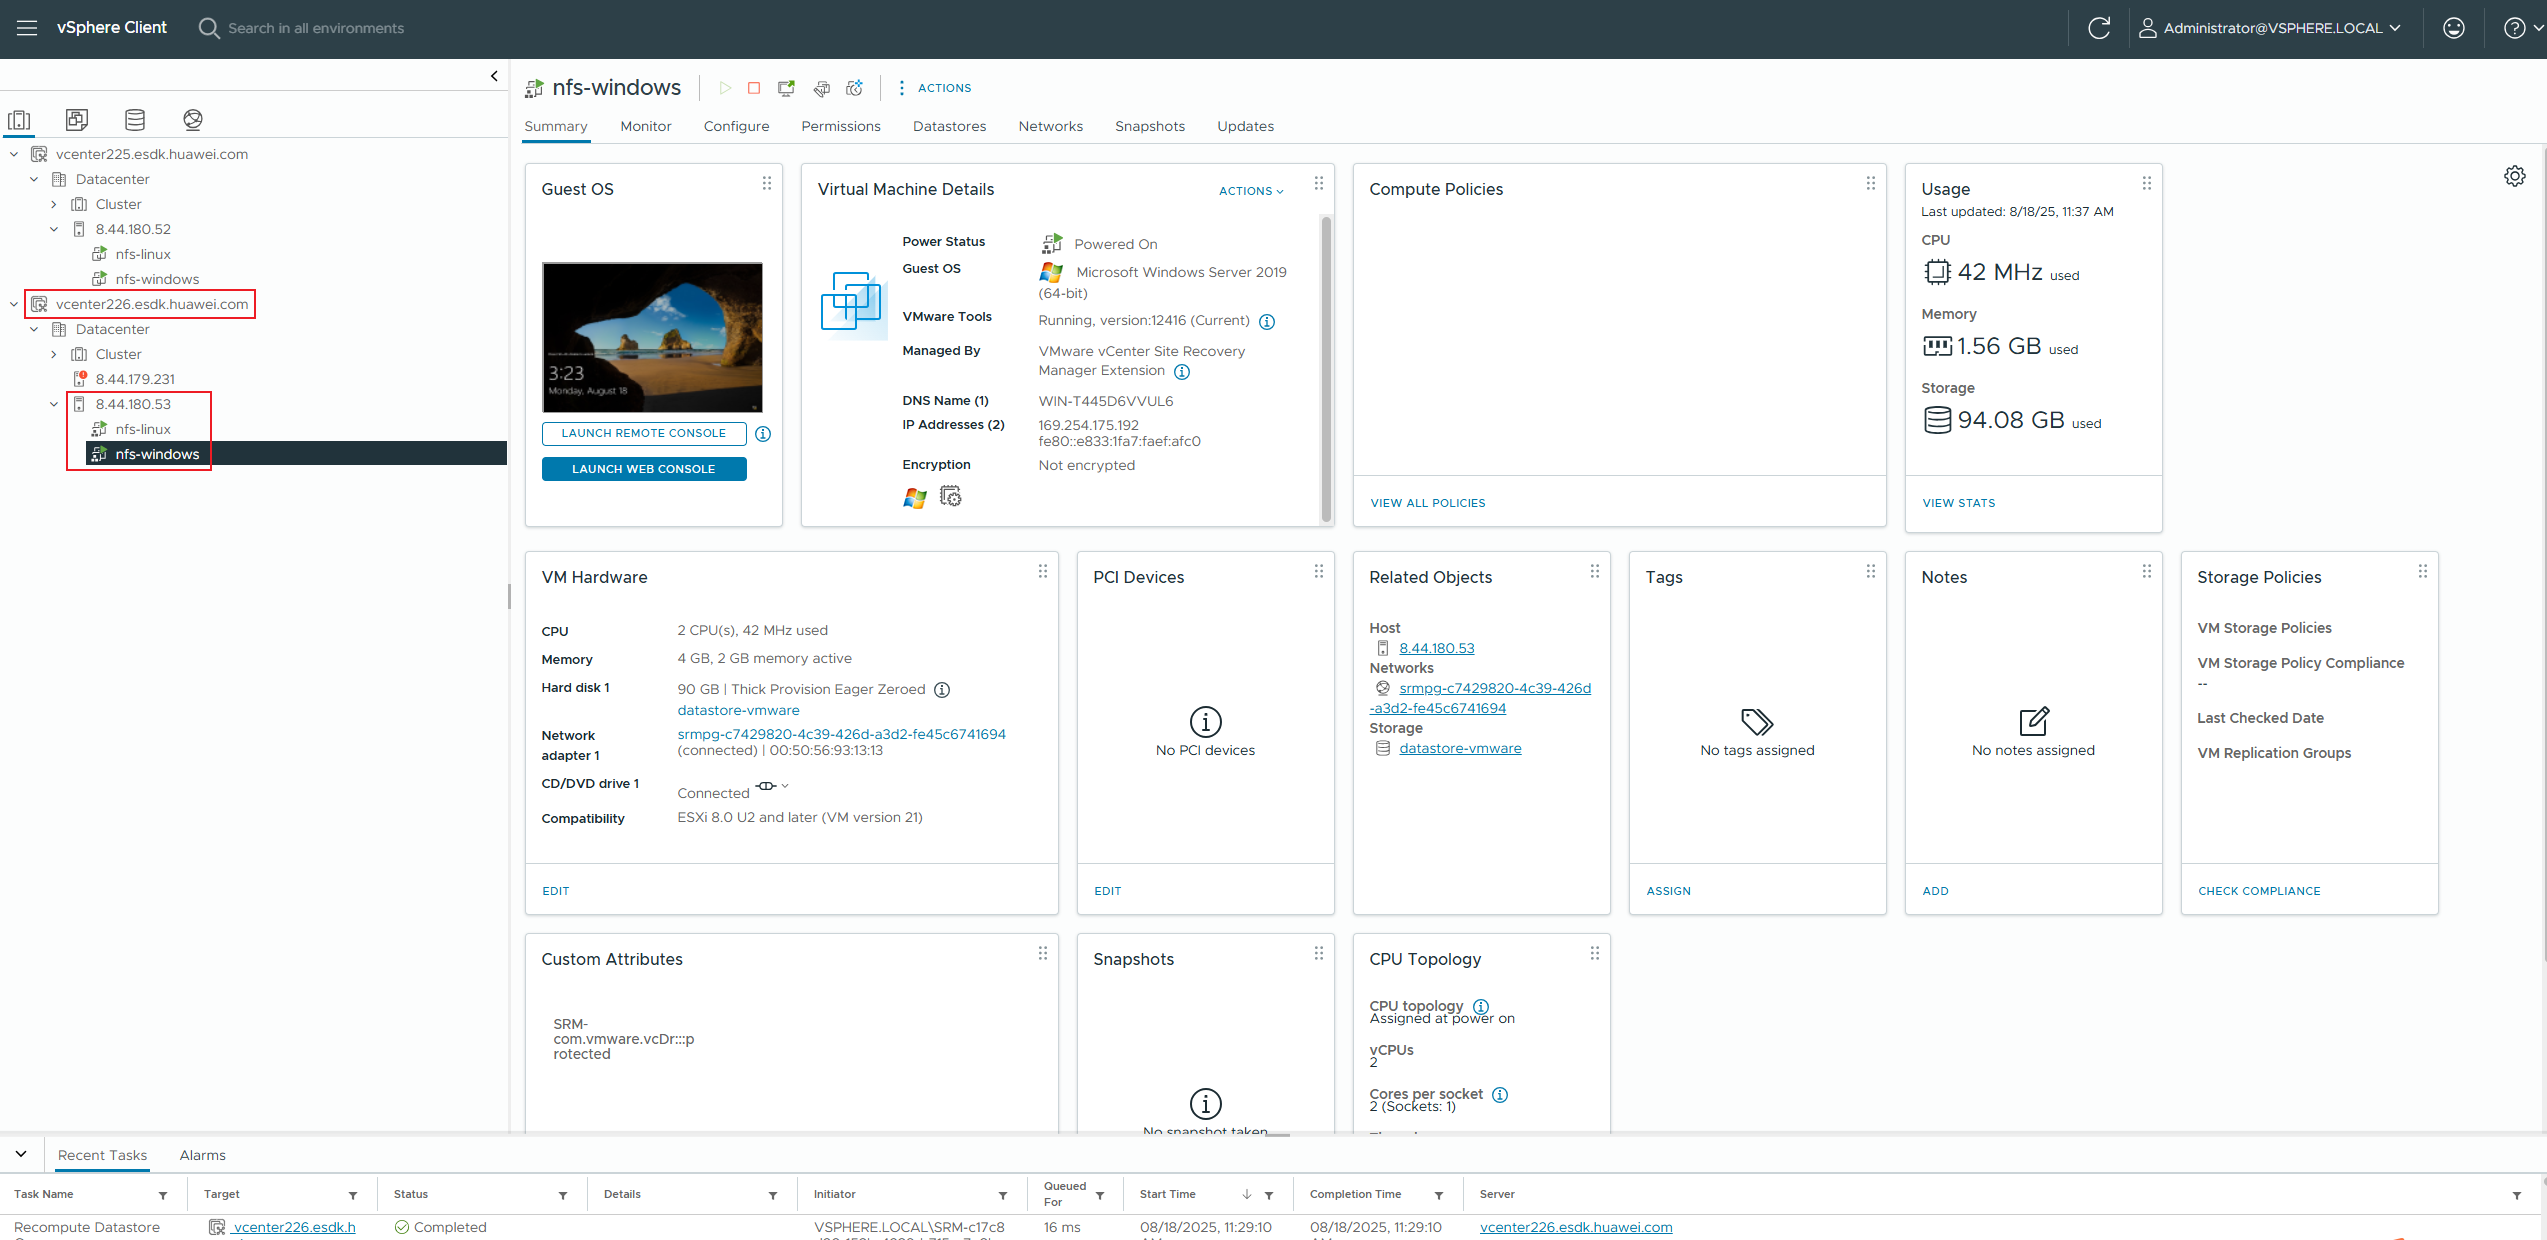The width and height of the screenshot is (2547, 1240).
Task: Expand Cluster under vcenter225 Datacenter
Action: [54, 204]
